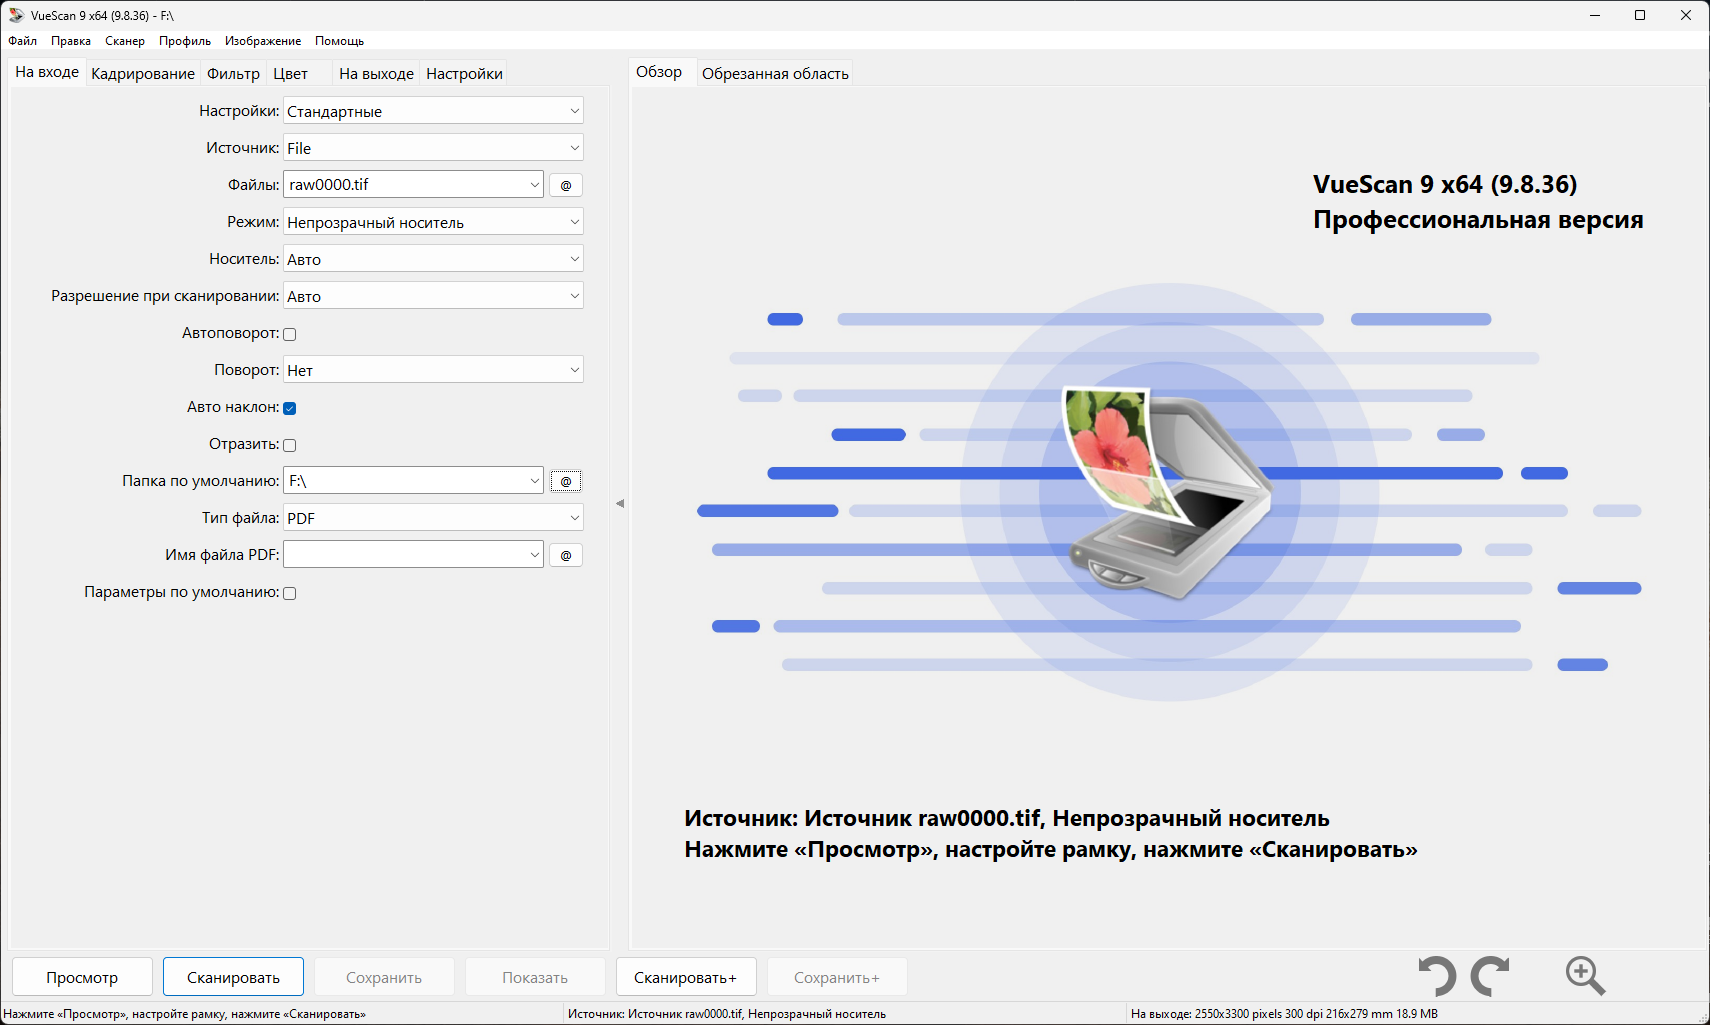Click the Сохранить+ button
This screenshot has width=1710, height=1025.
[x=837, y=977]
